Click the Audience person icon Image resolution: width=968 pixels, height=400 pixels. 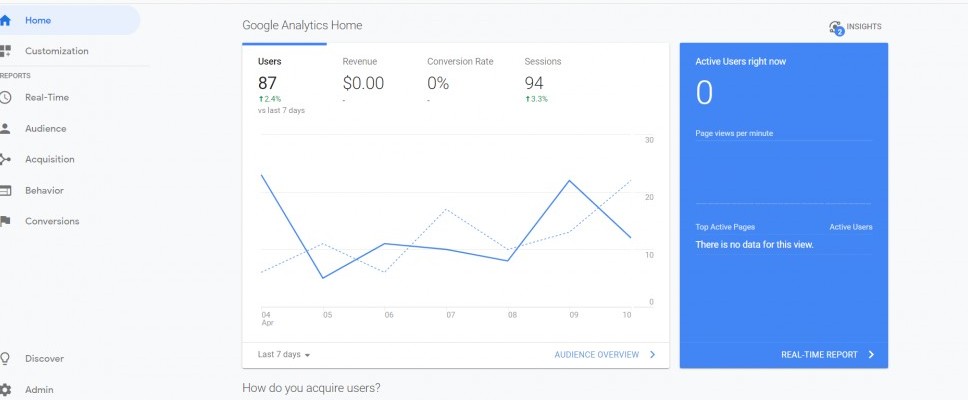pyautogui.click(x=5, y=128)
